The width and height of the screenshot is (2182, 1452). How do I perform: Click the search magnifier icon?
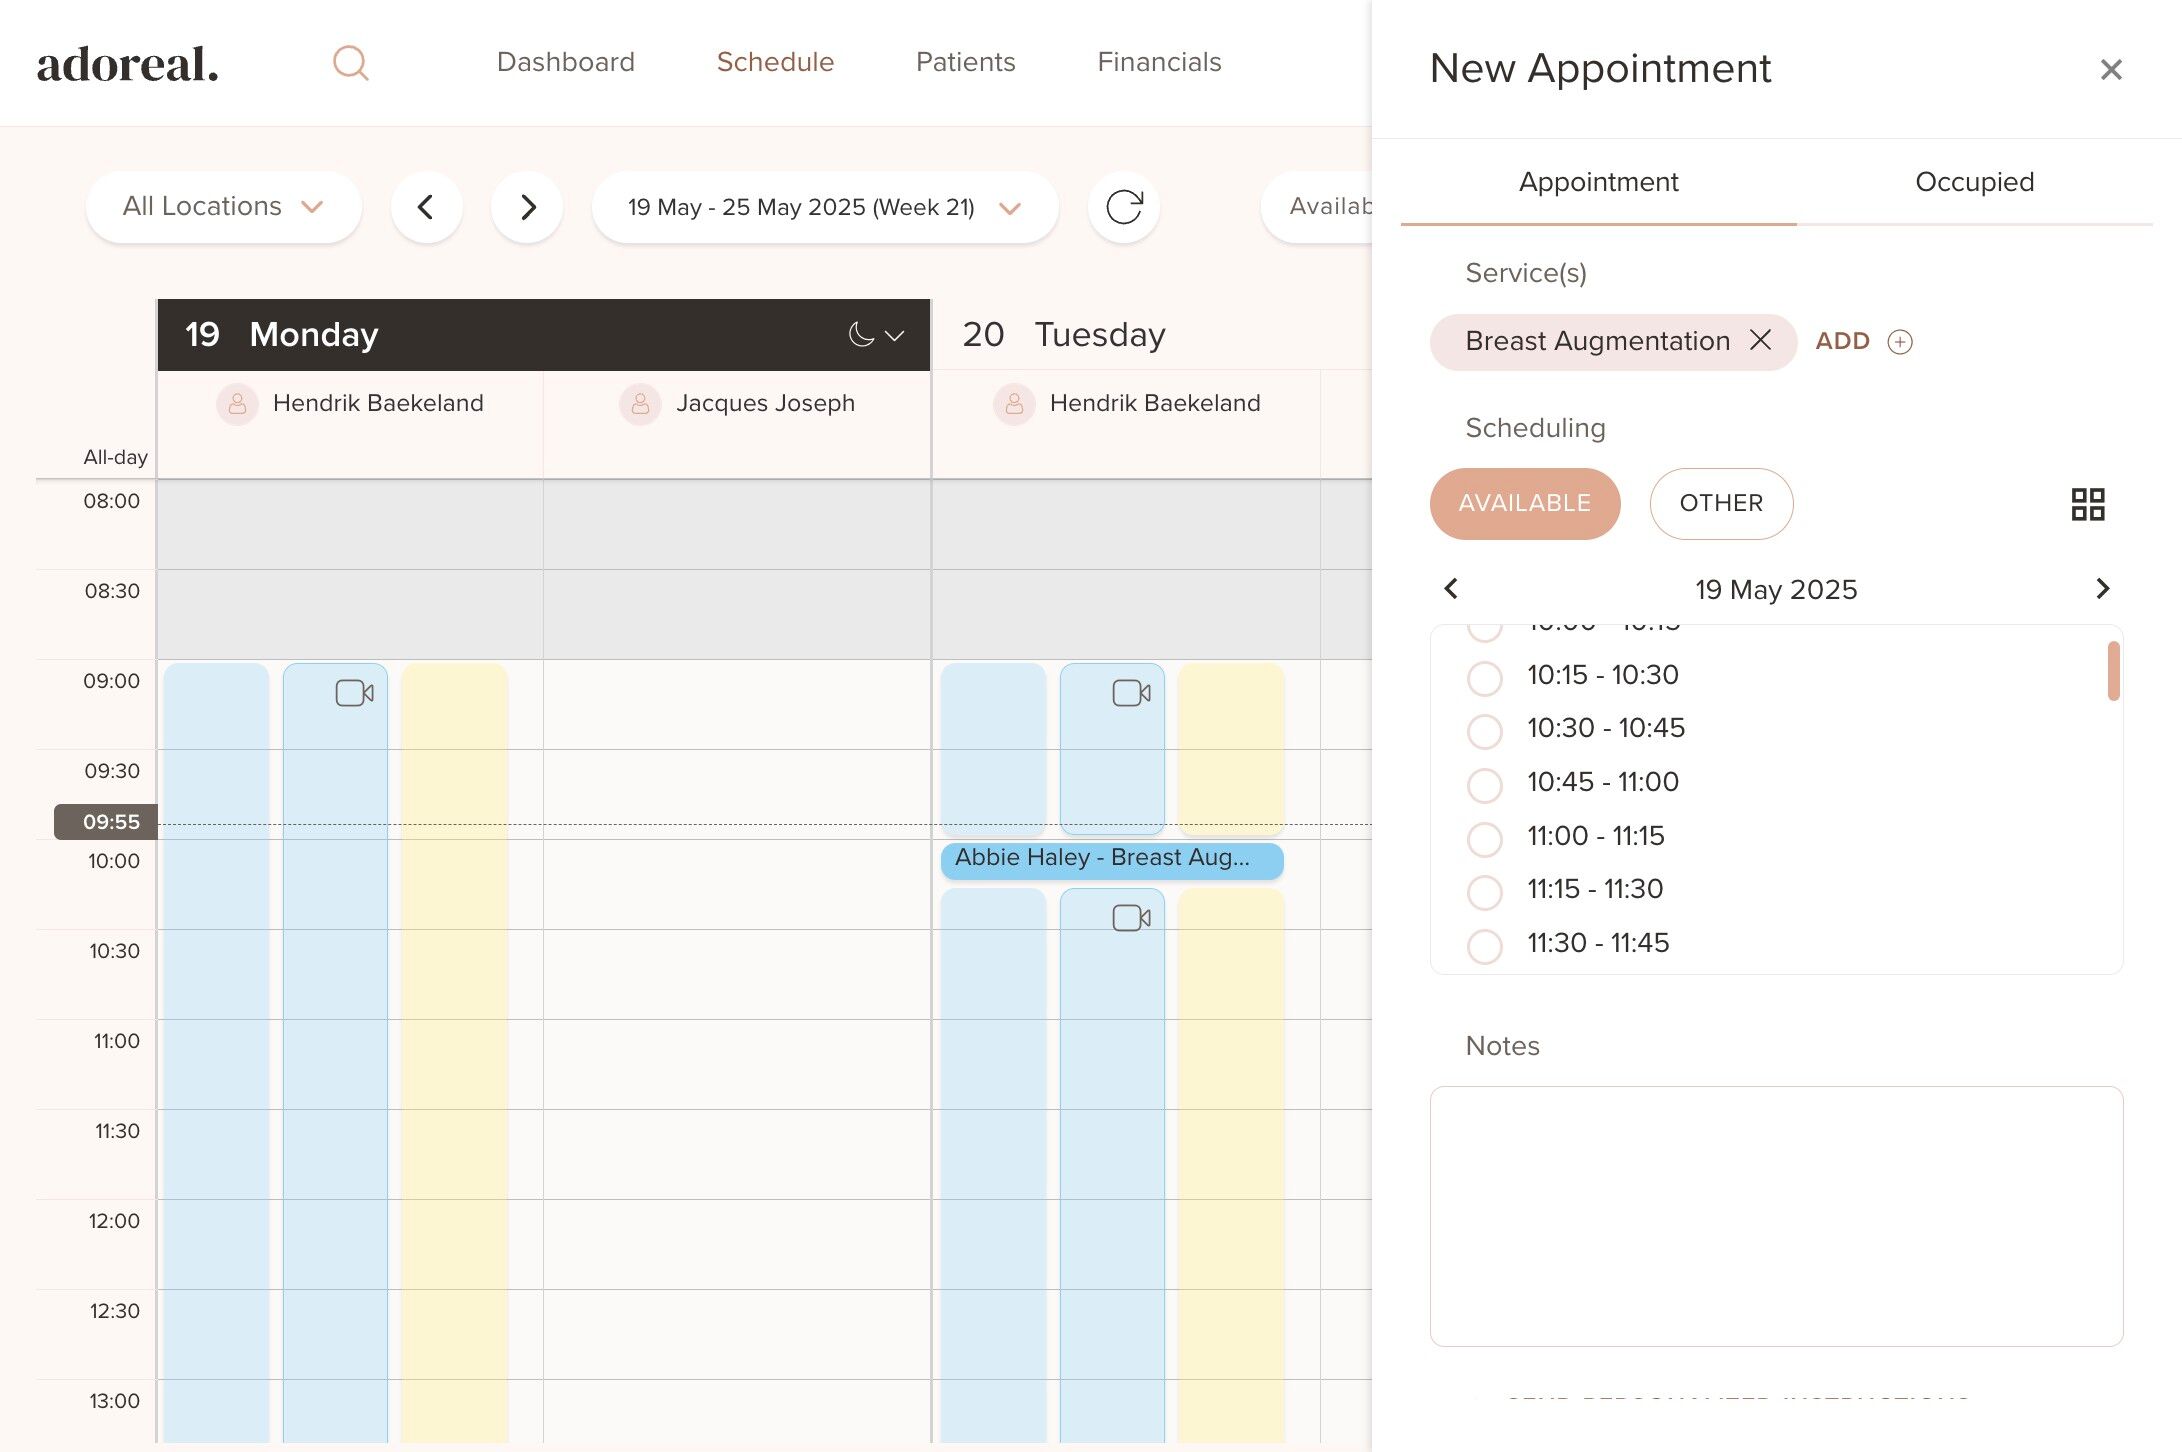point(350,63)
